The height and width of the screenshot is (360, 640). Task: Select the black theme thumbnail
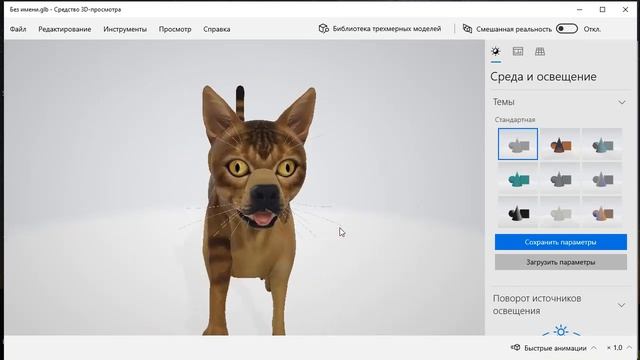tap(518, 212)
